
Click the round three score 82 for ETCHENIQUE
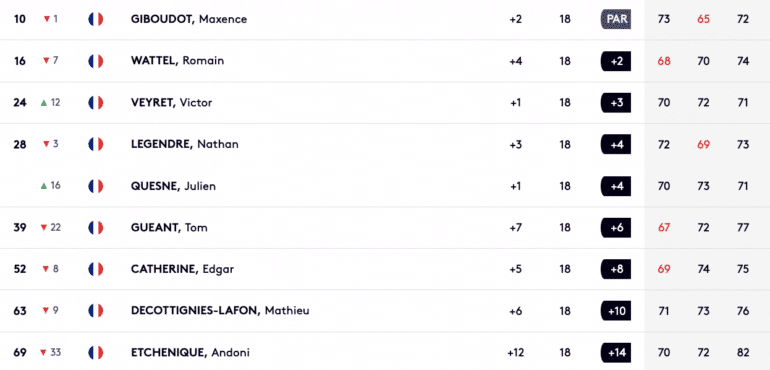pyautogui.click(x=743, y=352)
